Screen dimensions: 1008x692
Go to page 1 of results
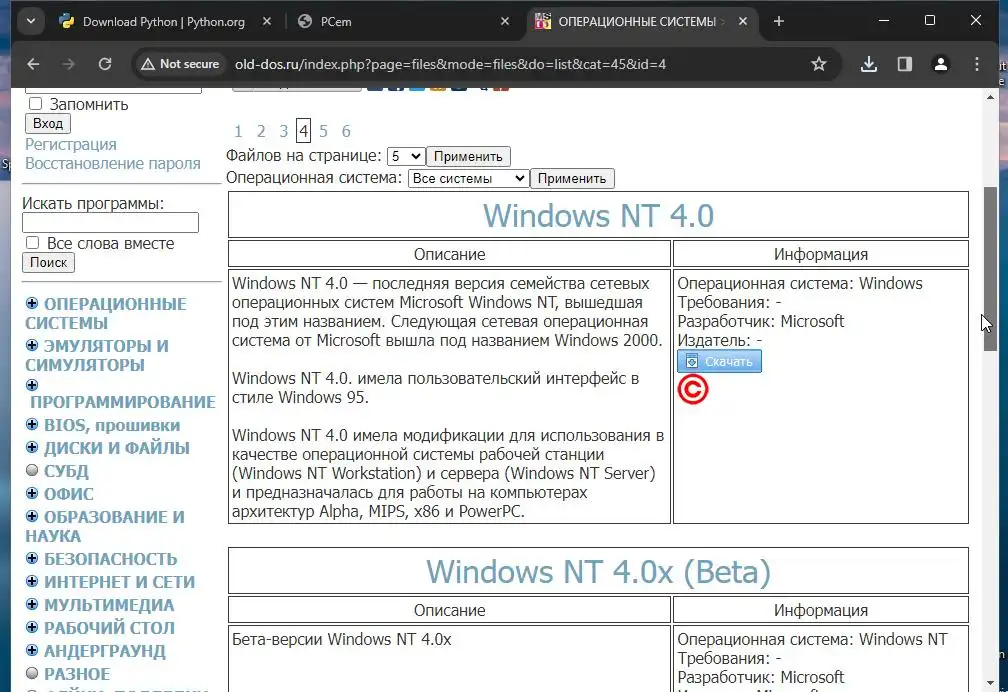click(x=238, y=131)
